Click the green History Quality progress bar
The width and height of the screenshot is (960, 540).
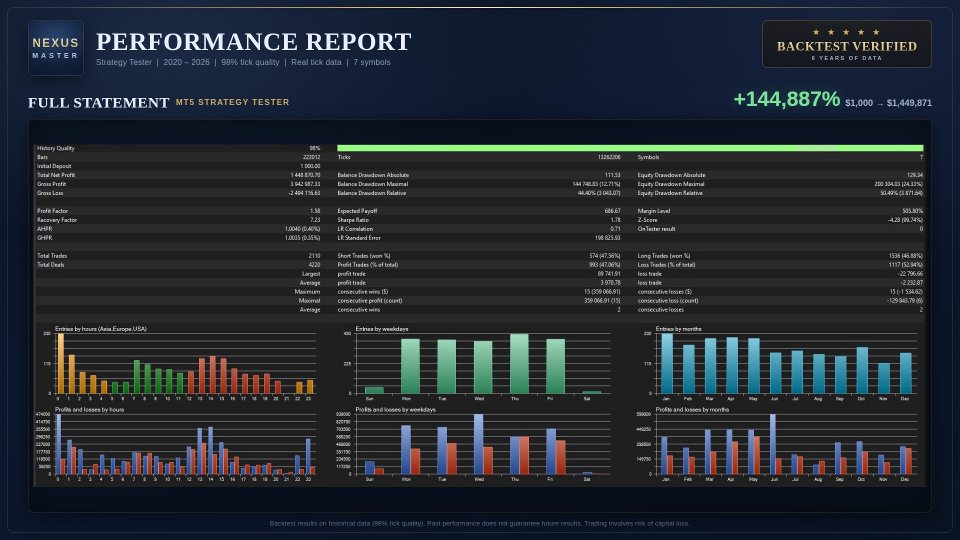[x=630, y=148]
